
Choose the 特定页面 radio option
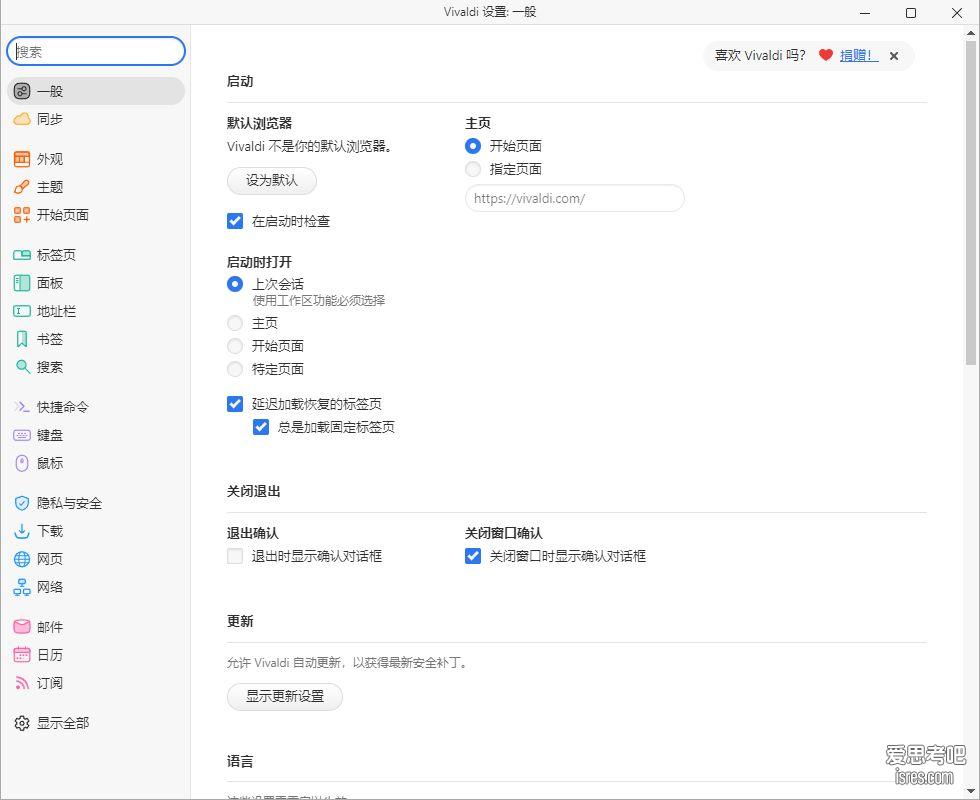click(x=235, y=369)
